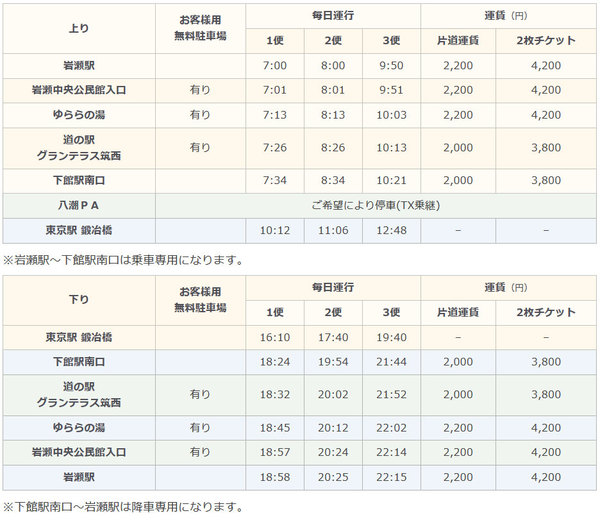Click the 片道運賃 header in the 上り table
Viewport: 600px width, 520px height.
pos(456,41)
